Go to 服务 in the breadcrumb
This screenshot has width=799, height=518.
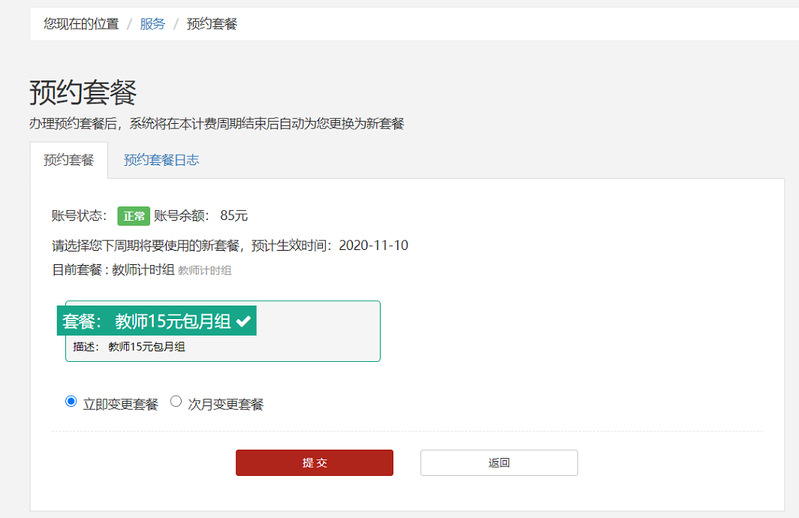(x=153, y=23)
